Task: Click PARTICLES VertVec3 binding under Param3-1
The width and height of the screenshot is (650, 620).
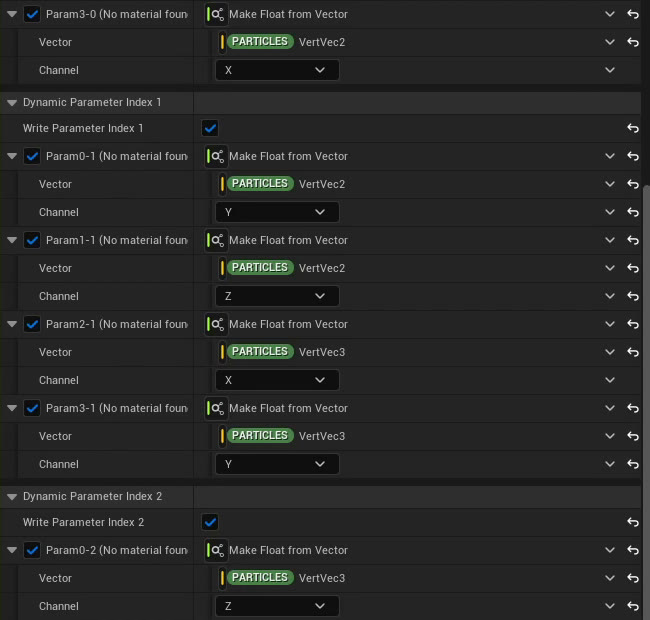Action: 286,436
